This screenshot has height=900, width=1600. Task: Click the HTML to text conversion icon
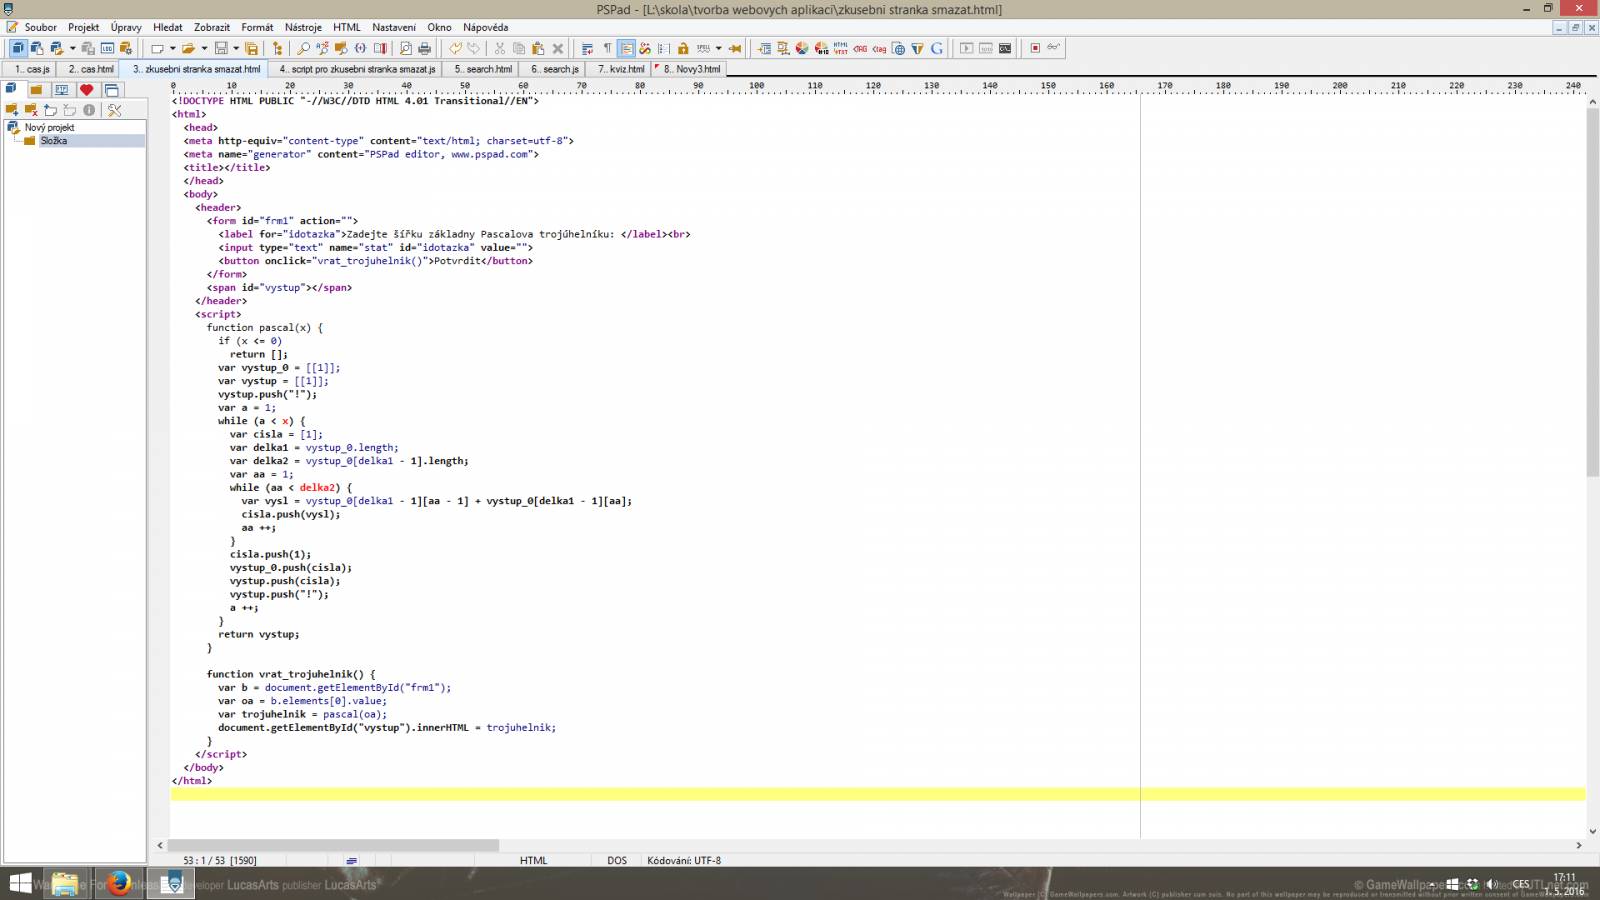(x=840, y=48)
